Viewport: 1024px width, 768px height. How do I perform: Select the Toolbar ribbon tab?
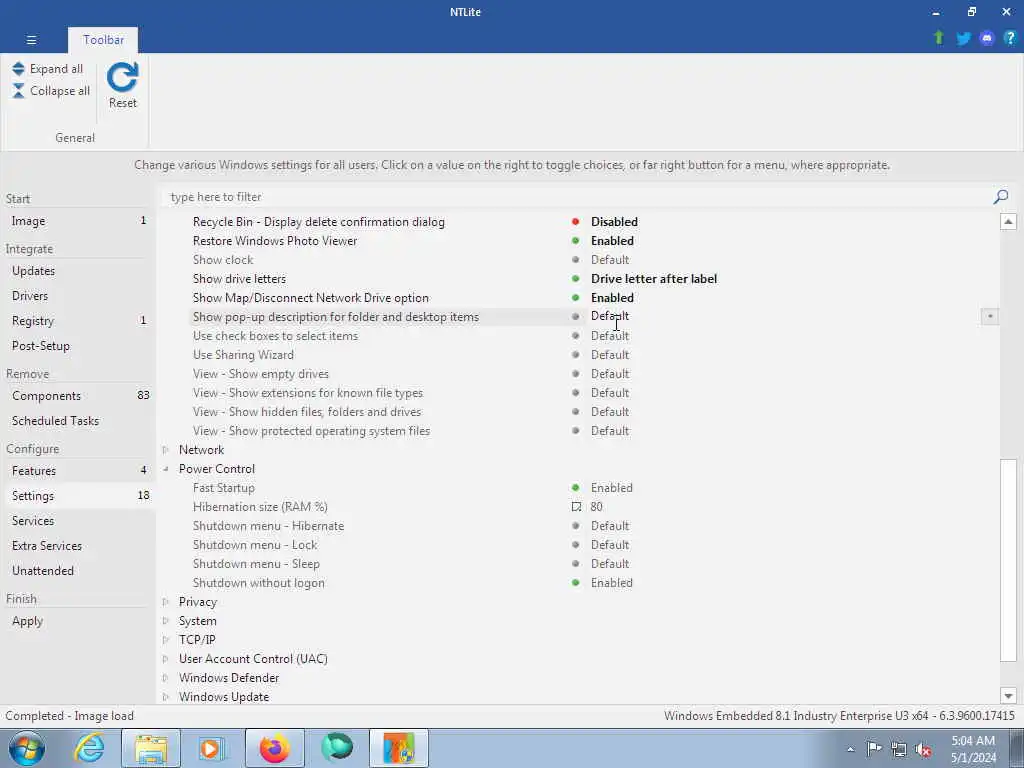103,40
